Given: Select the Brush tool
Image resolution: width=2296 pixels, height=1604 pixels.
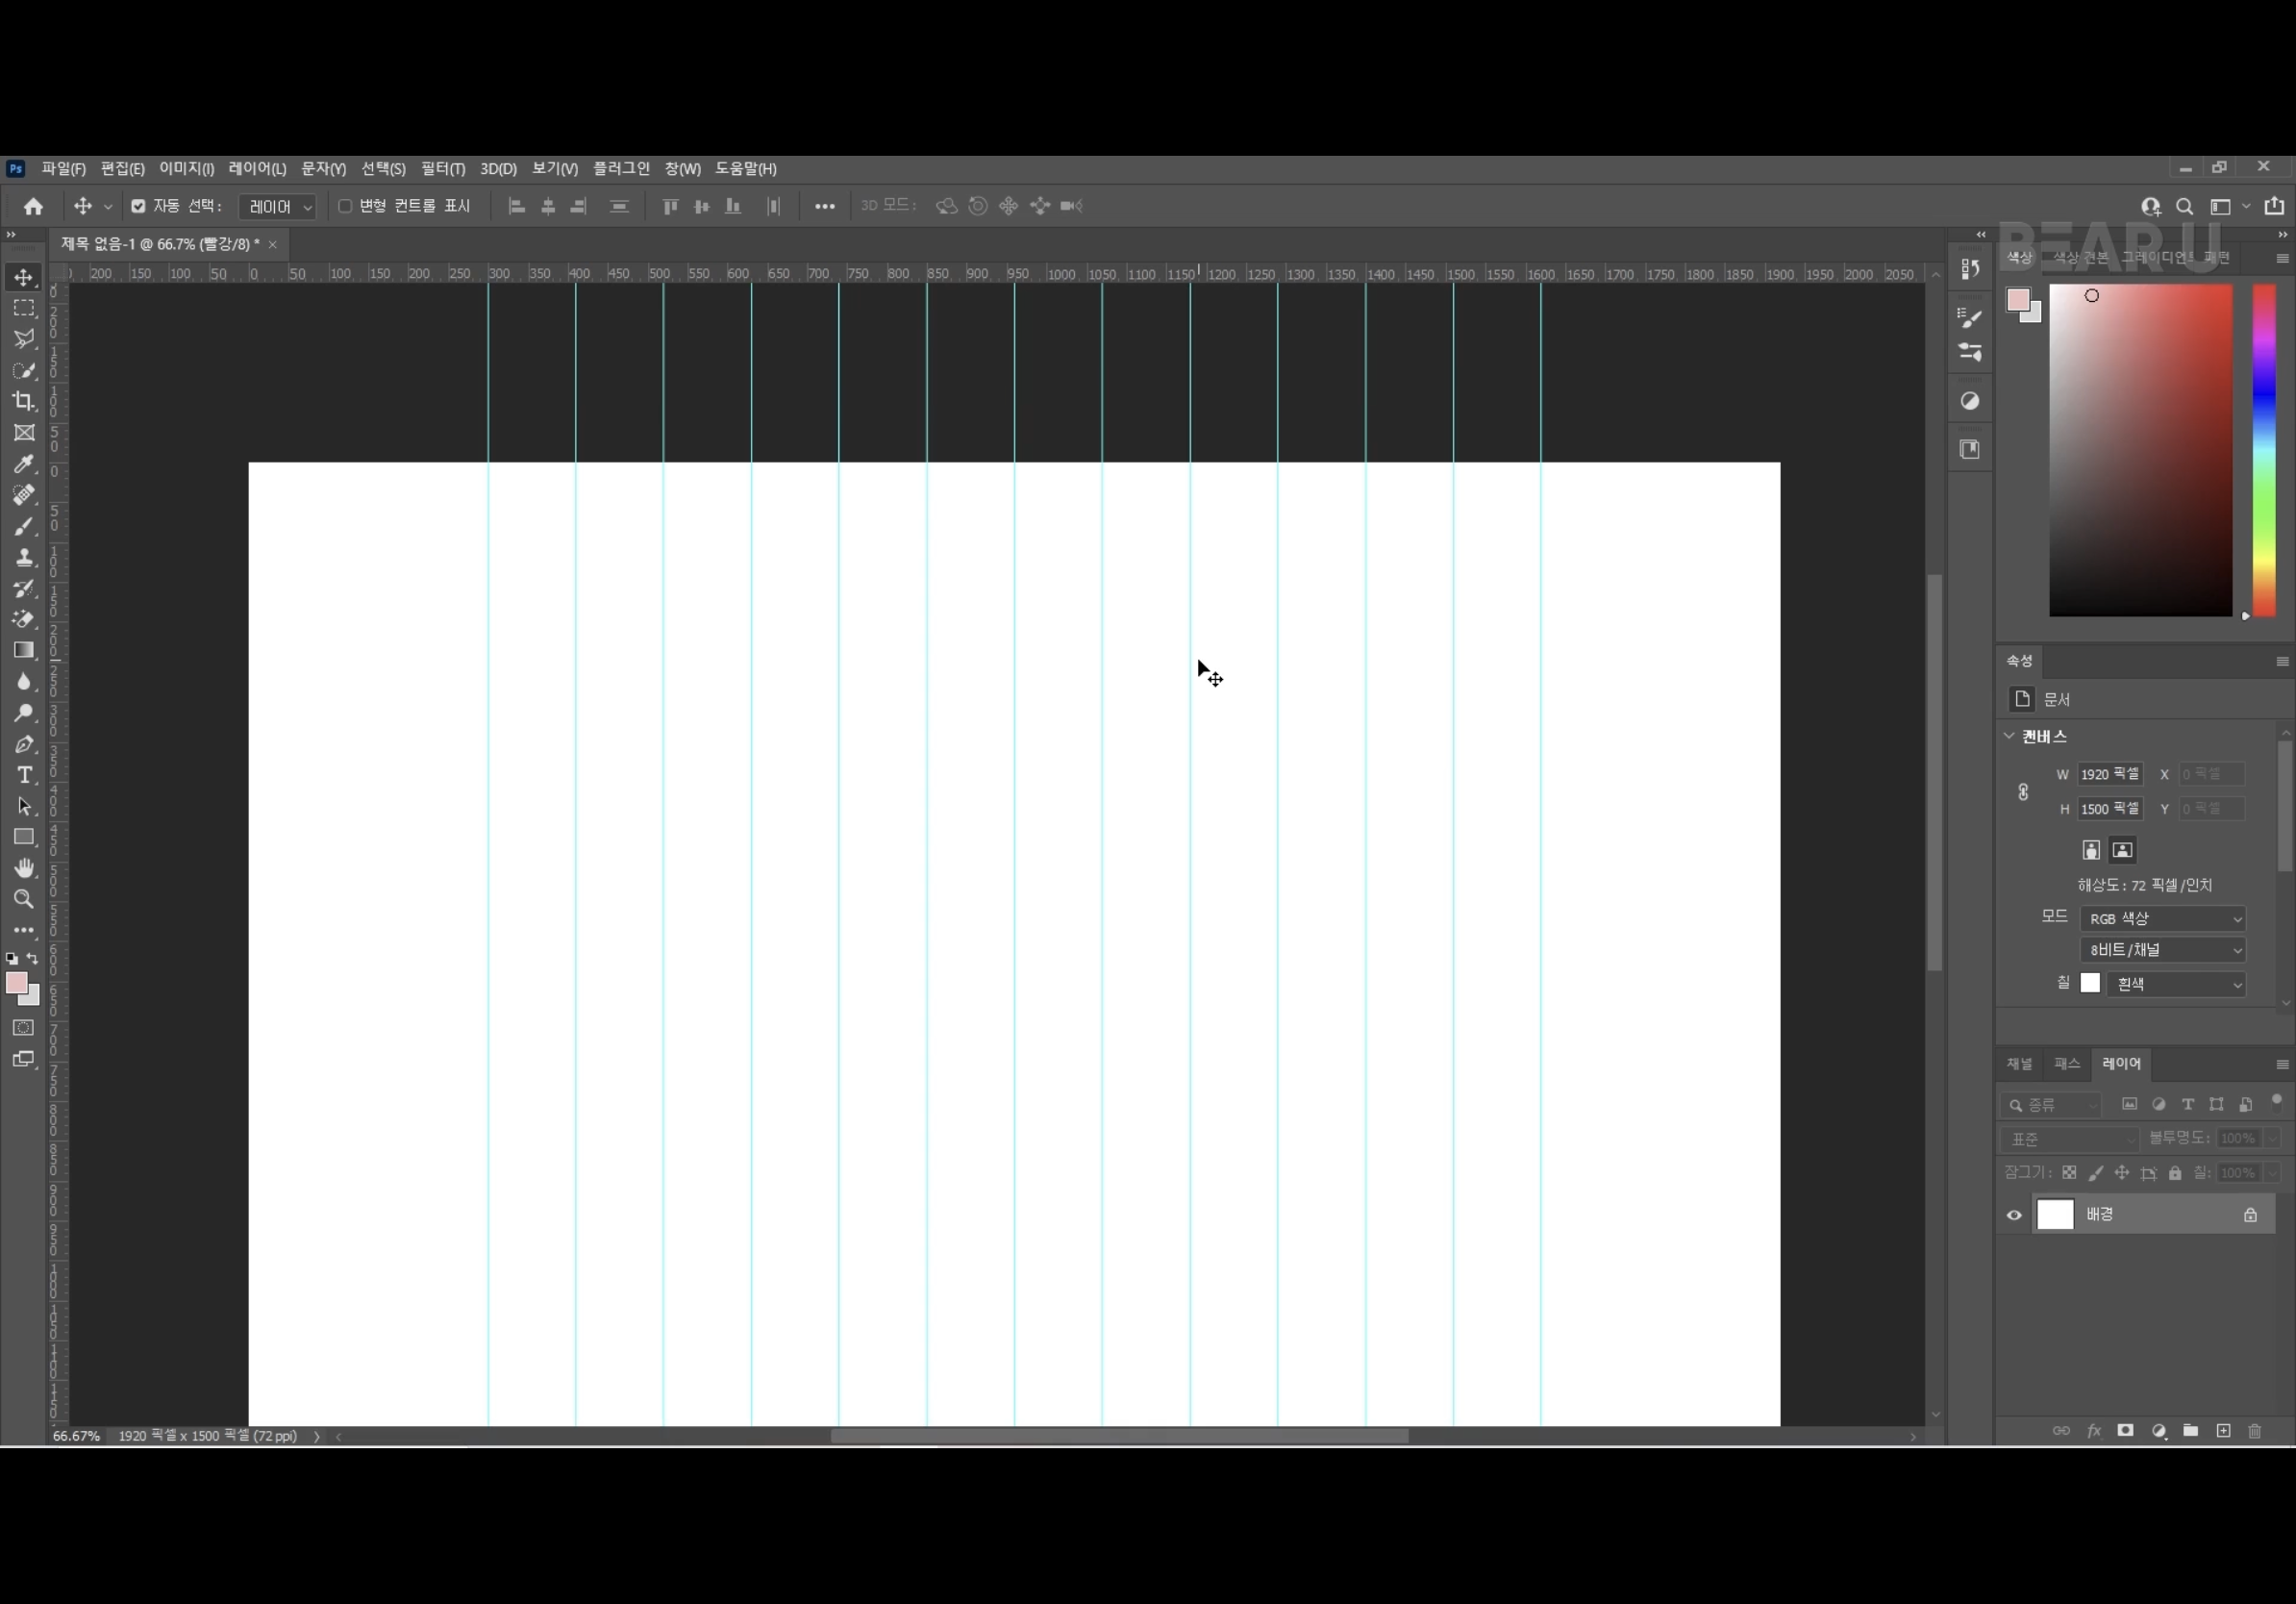Looking at the screenshot, I should pyautogui.click(x=24, y=526).
